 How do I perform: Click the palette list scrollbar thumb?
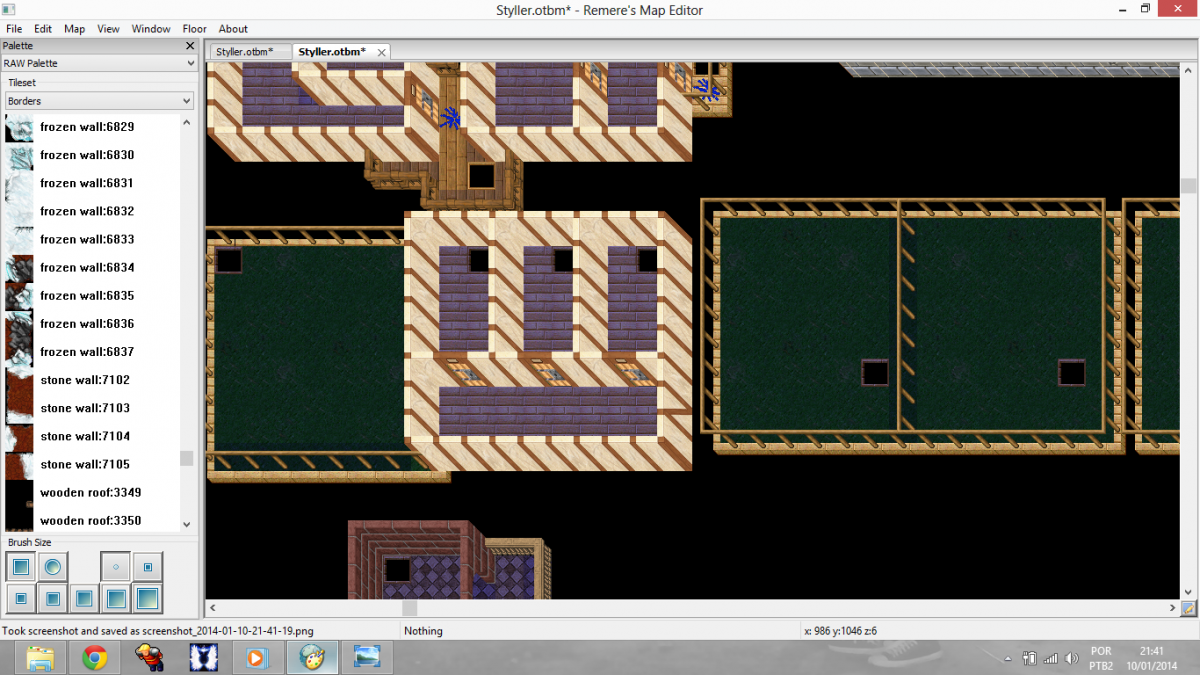click(186, 458)
